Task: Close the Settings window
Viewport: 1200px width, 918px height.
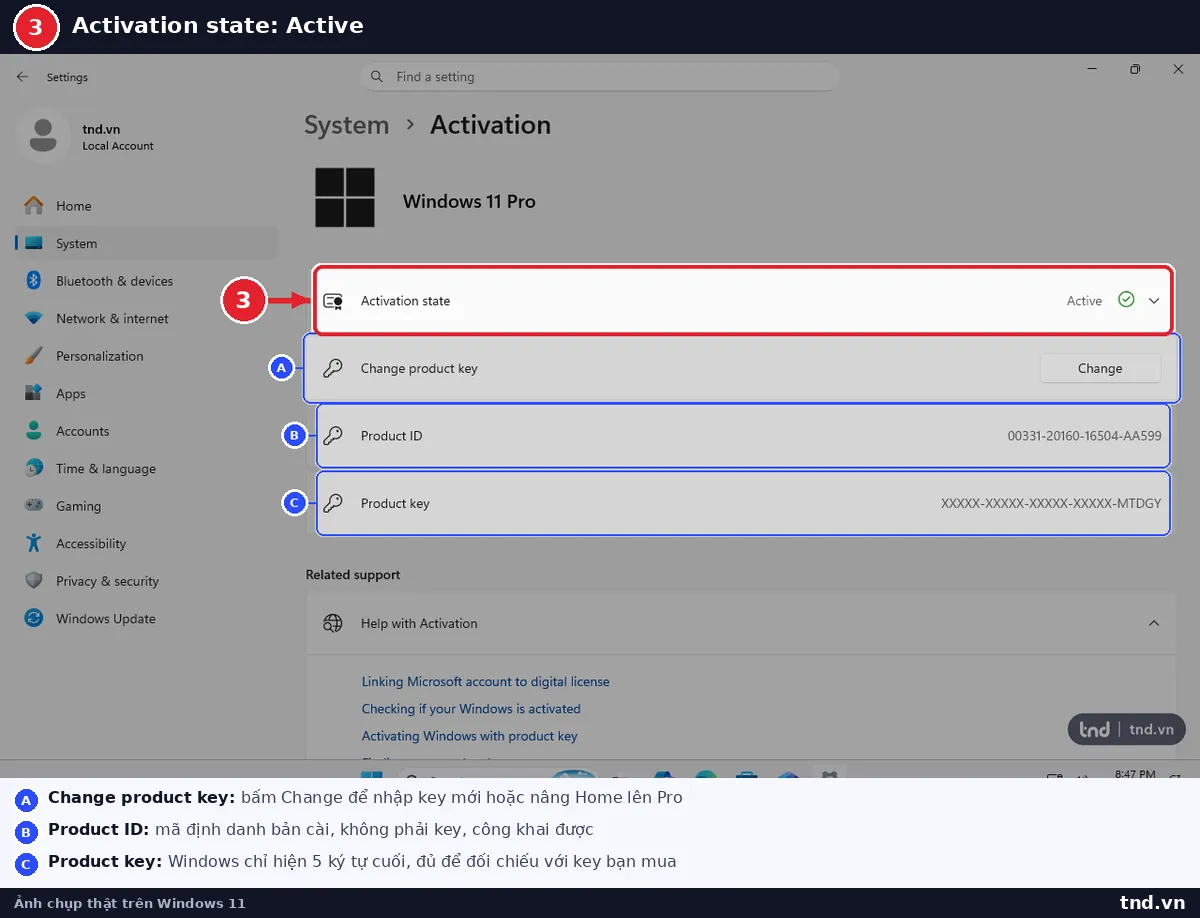Action: coord(1178,69)
